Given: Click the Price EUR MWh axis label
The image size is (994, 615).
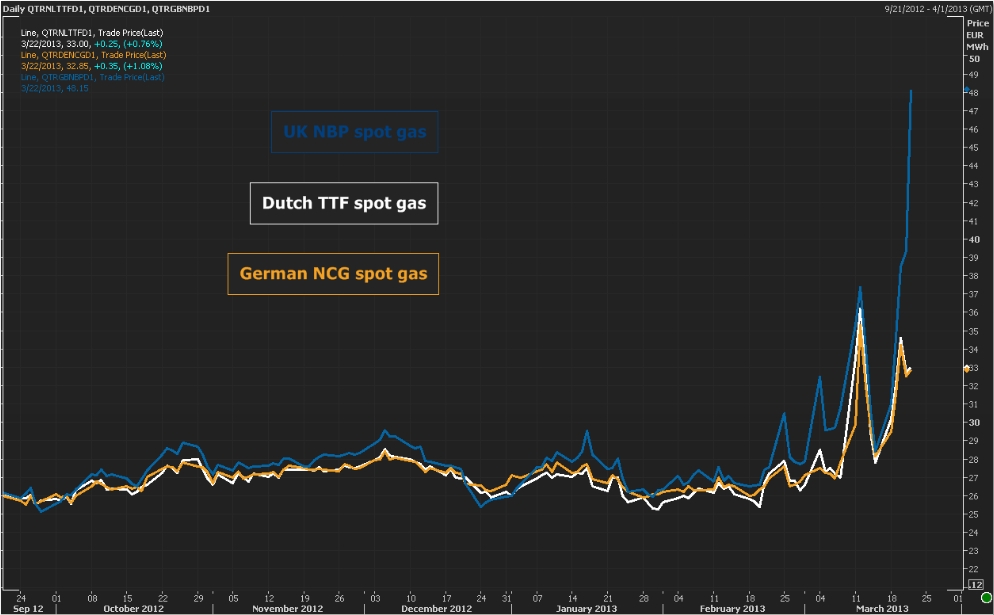Looking at the screenshot, I should click(x=977, y=35).
